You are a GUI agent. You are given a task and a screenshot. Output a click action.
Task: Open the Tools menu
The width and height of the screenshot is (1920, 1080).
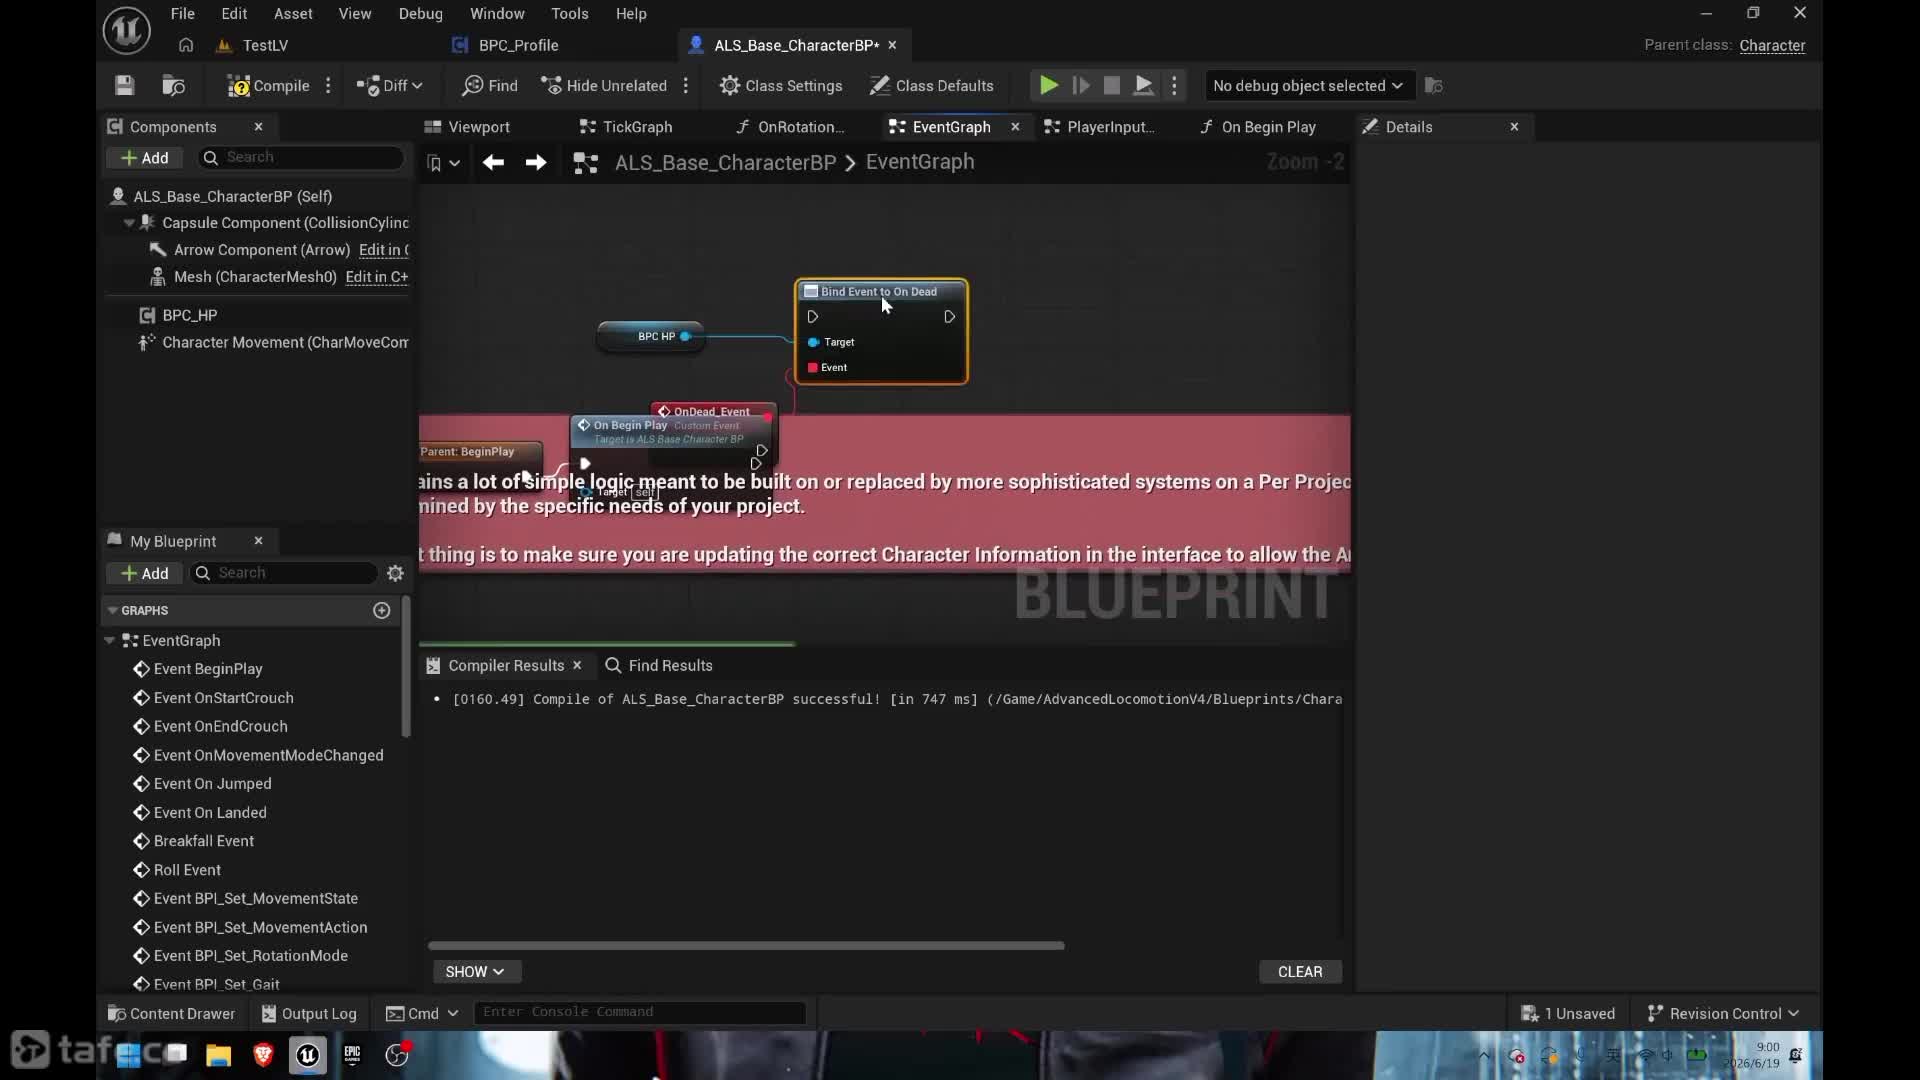pyautogui.click(x=569, y=14)
